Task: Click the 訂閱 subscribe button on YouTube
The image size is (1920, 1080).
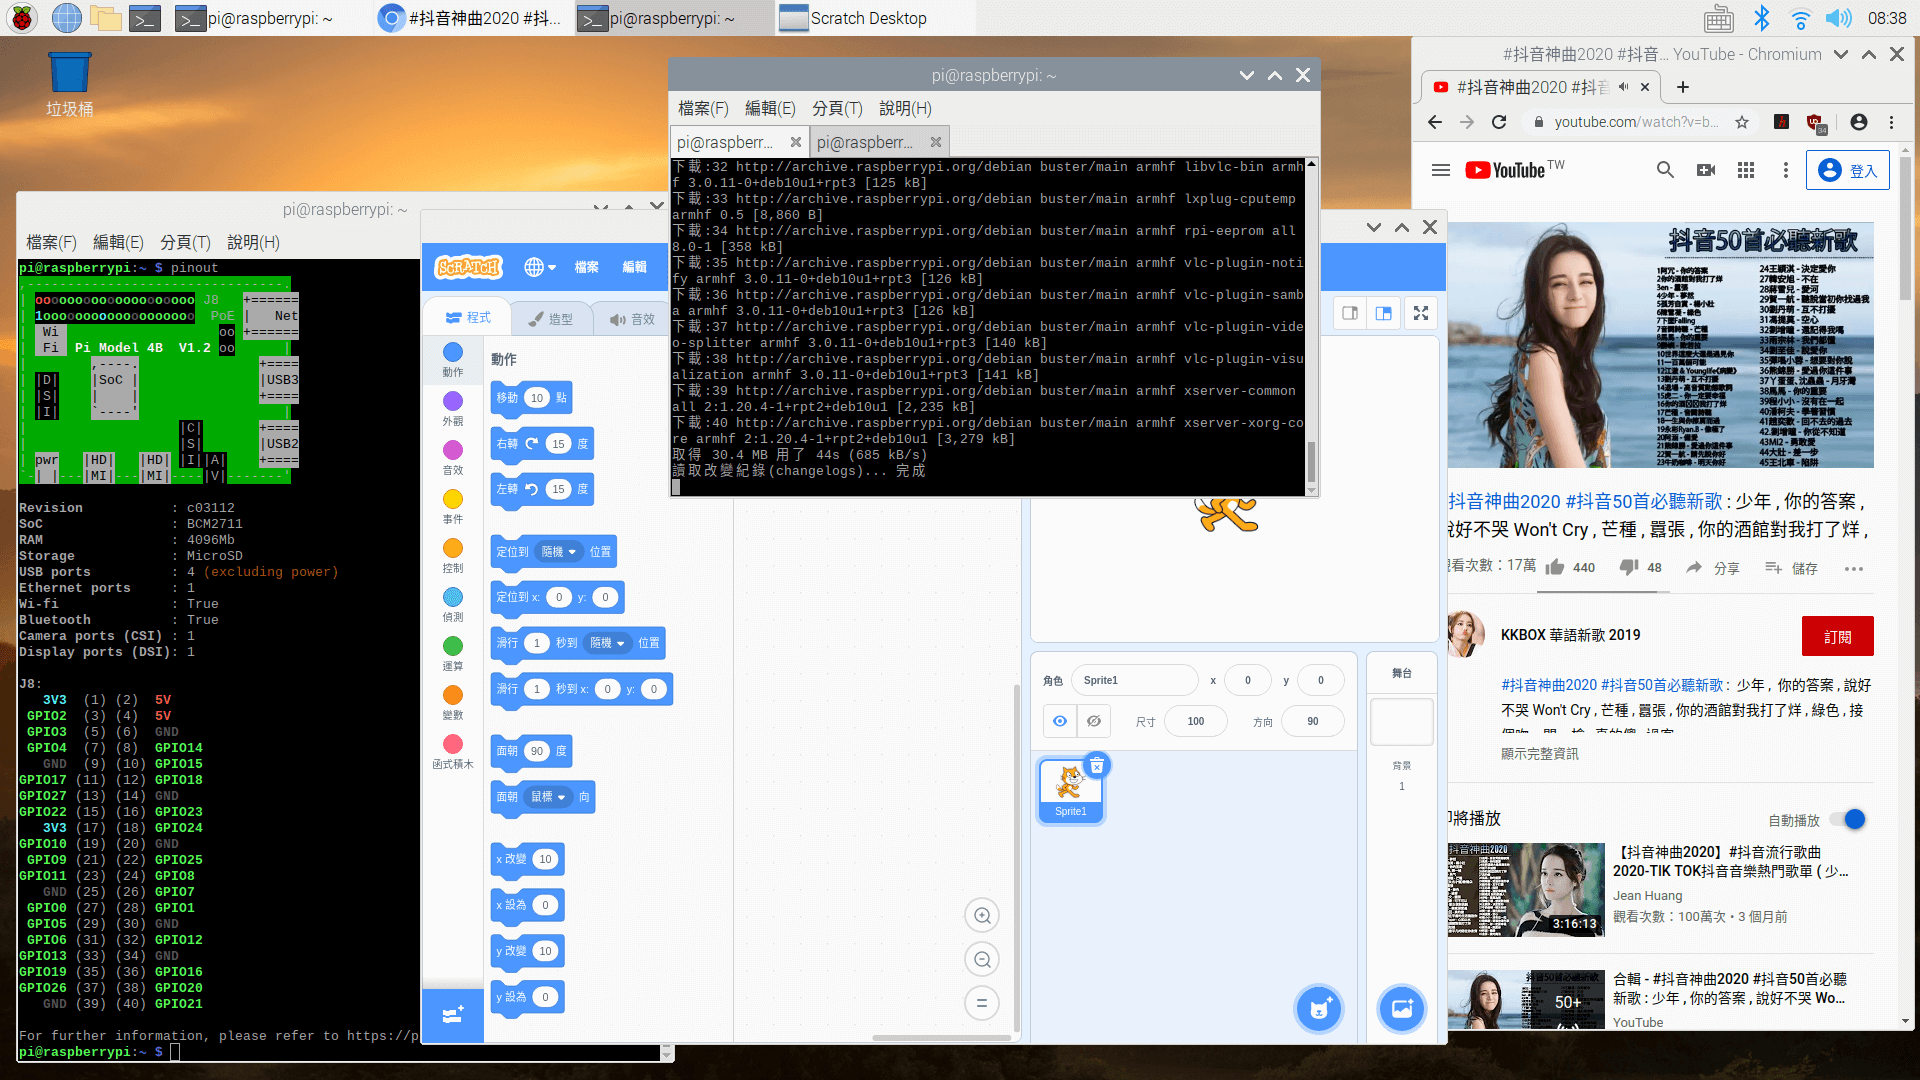Action: (x=1837, y=636)
